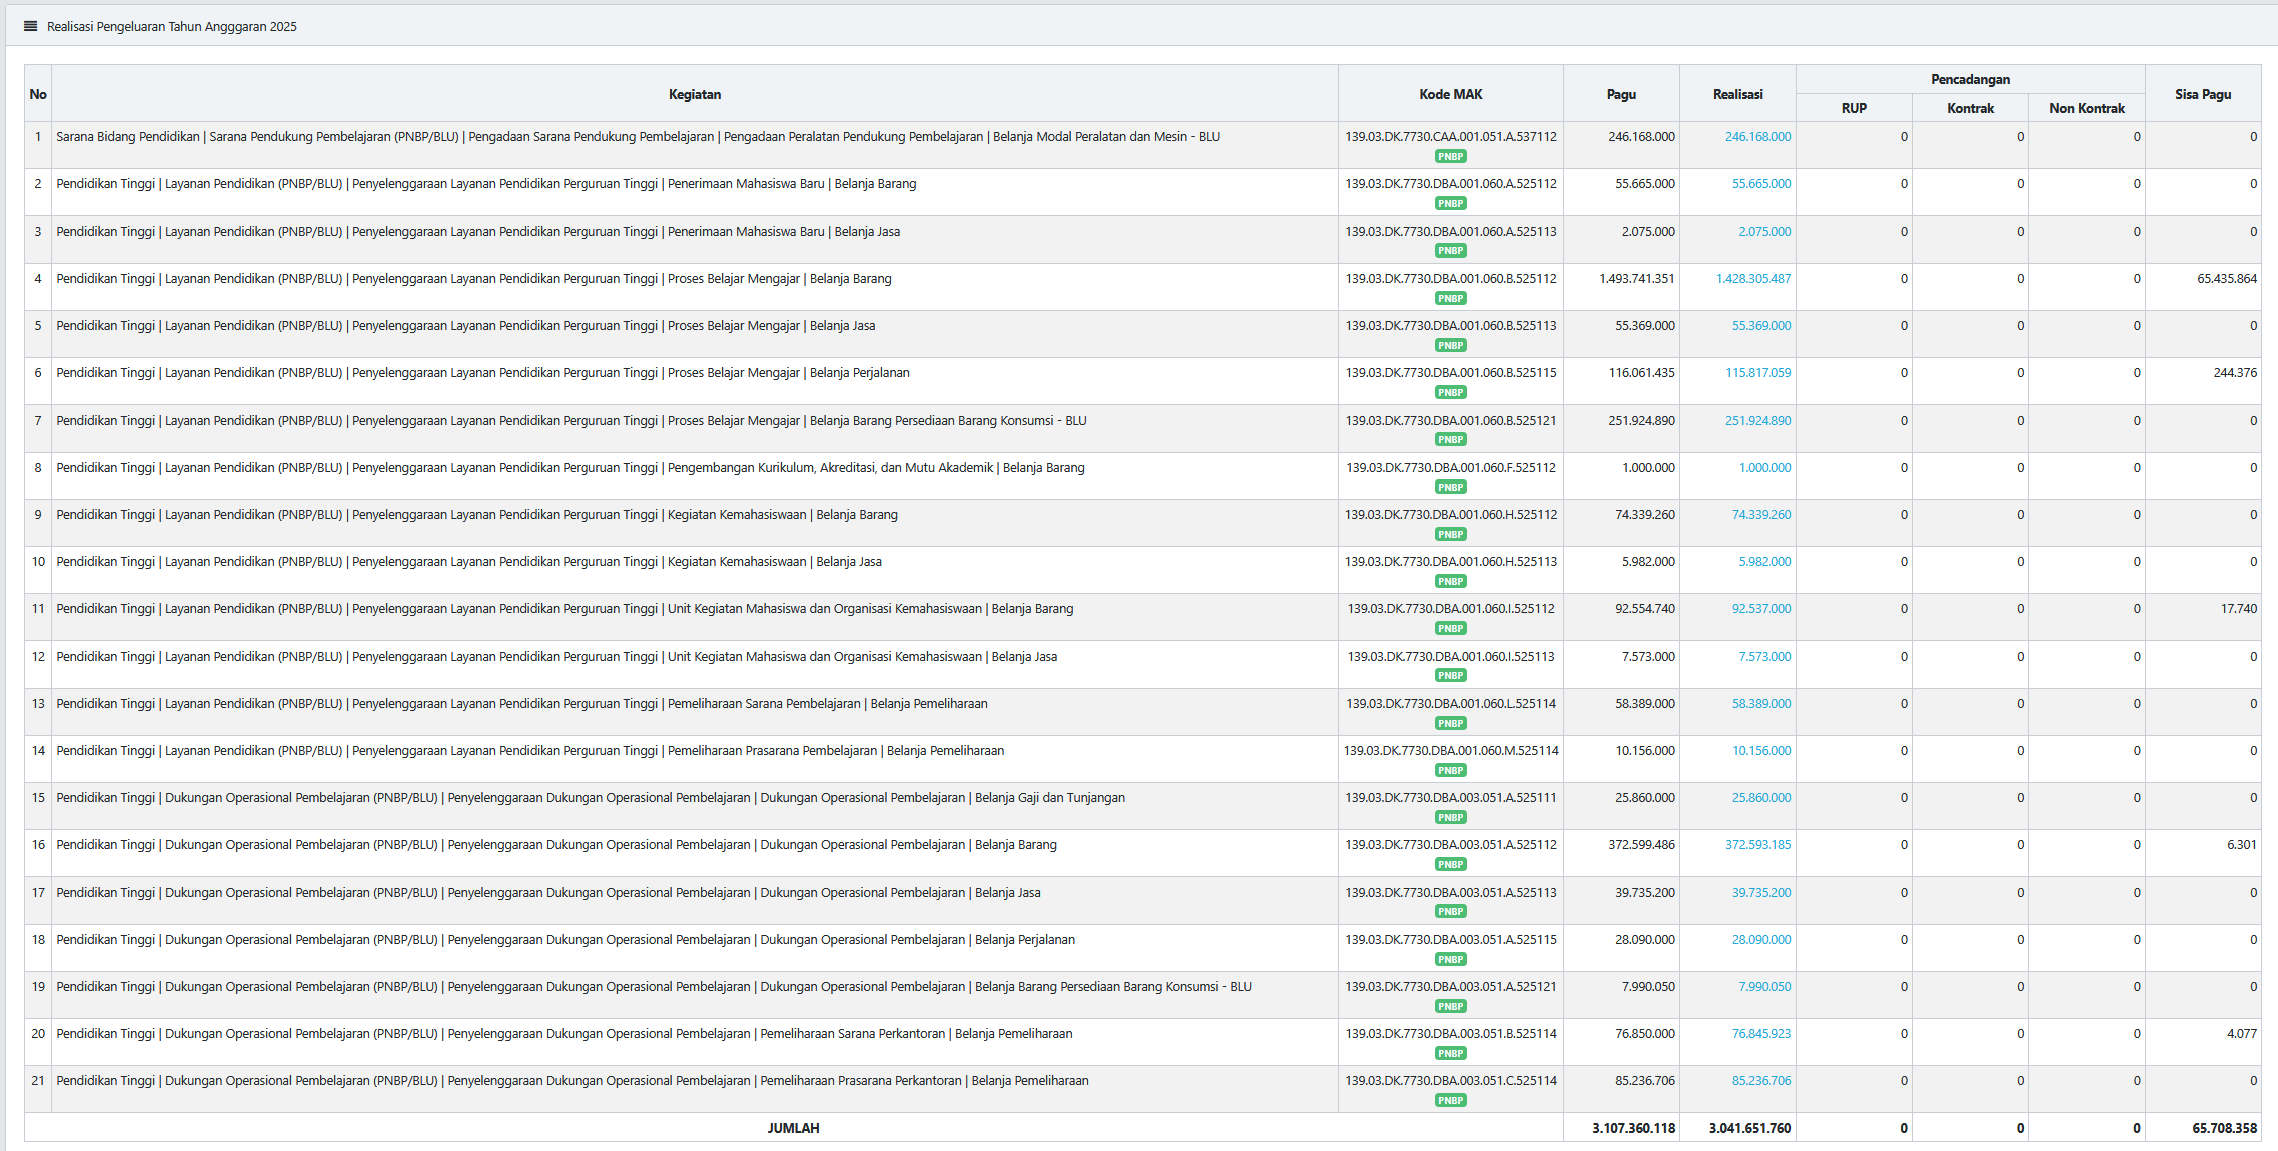Image resolution: width=2278 pixels, height=1151 pixels.
Task: Click the PNBP badge under row 1 MAK code
Action: [1450, 156]
